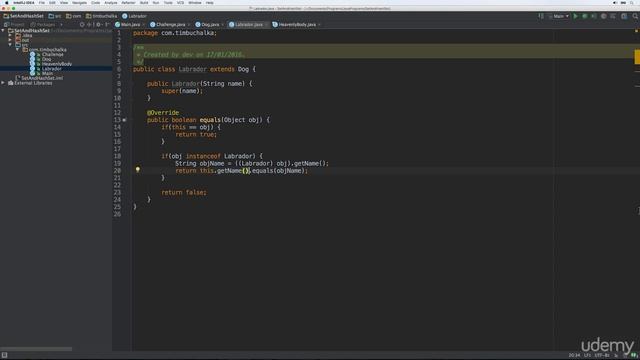Open the Code menu
Screen dimensions: 640x360
[x=96, y=2]
